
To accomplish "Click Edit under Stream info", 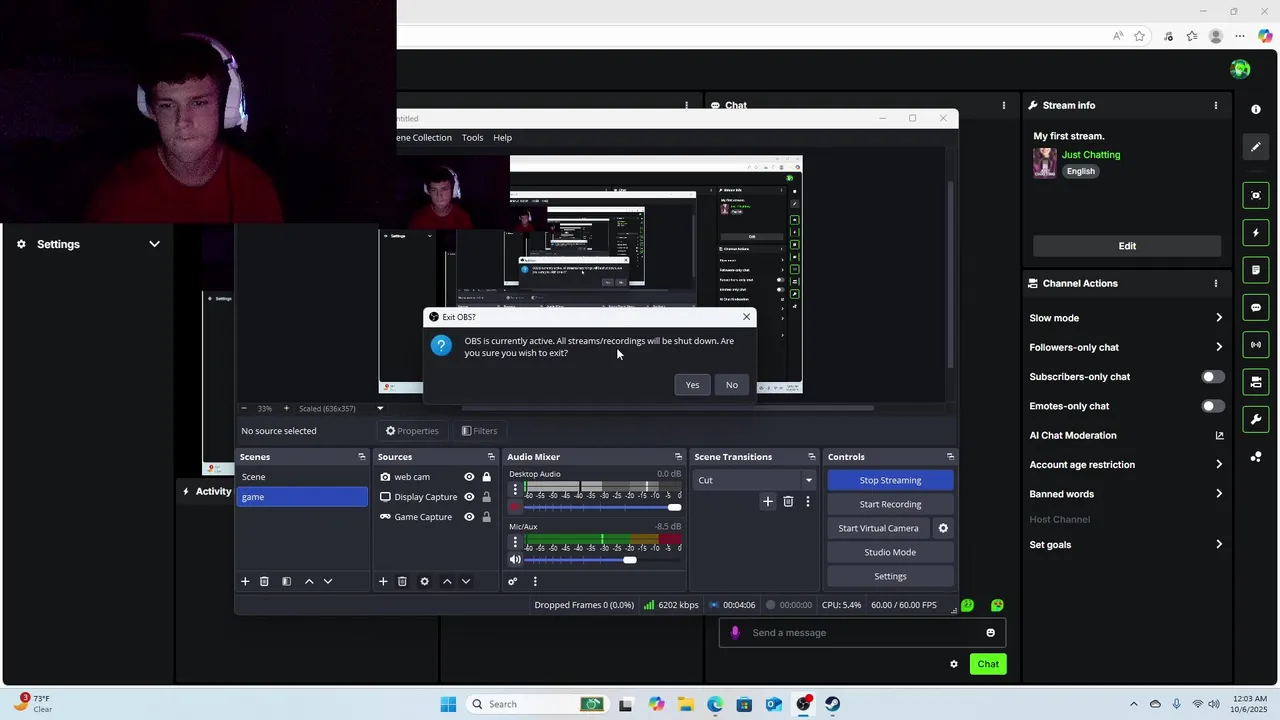I will (1127, 246).
